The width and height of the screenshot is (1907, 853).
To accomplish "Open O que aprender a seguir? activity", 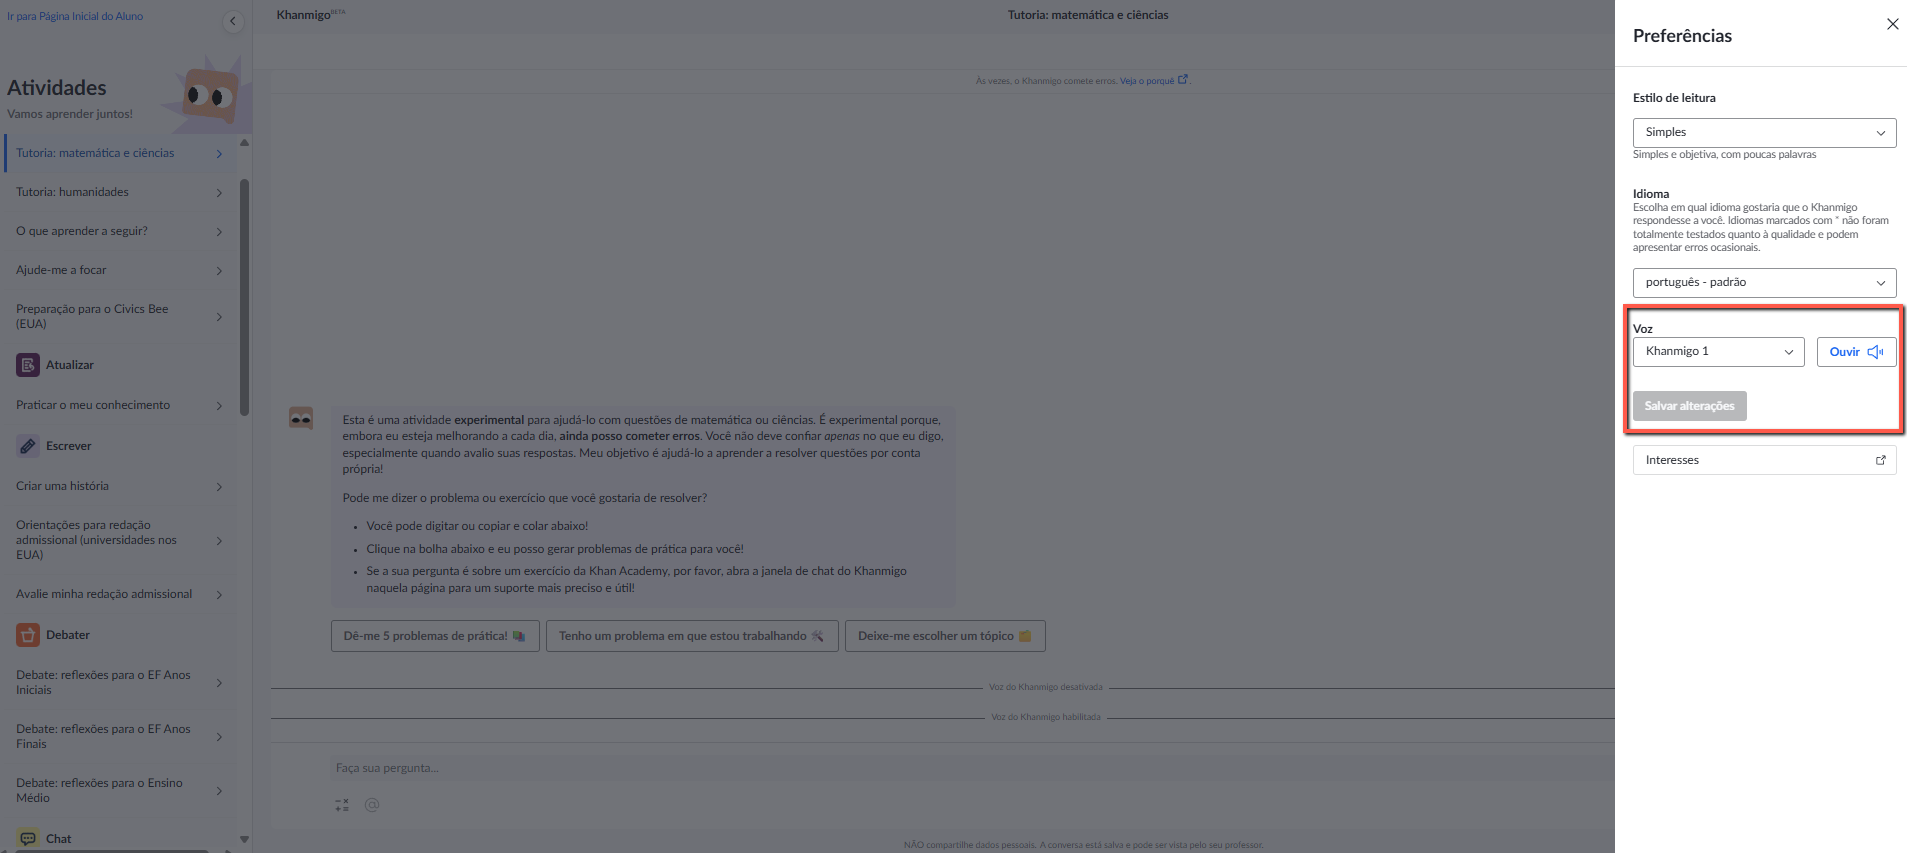I will click(x=120, y=231).
